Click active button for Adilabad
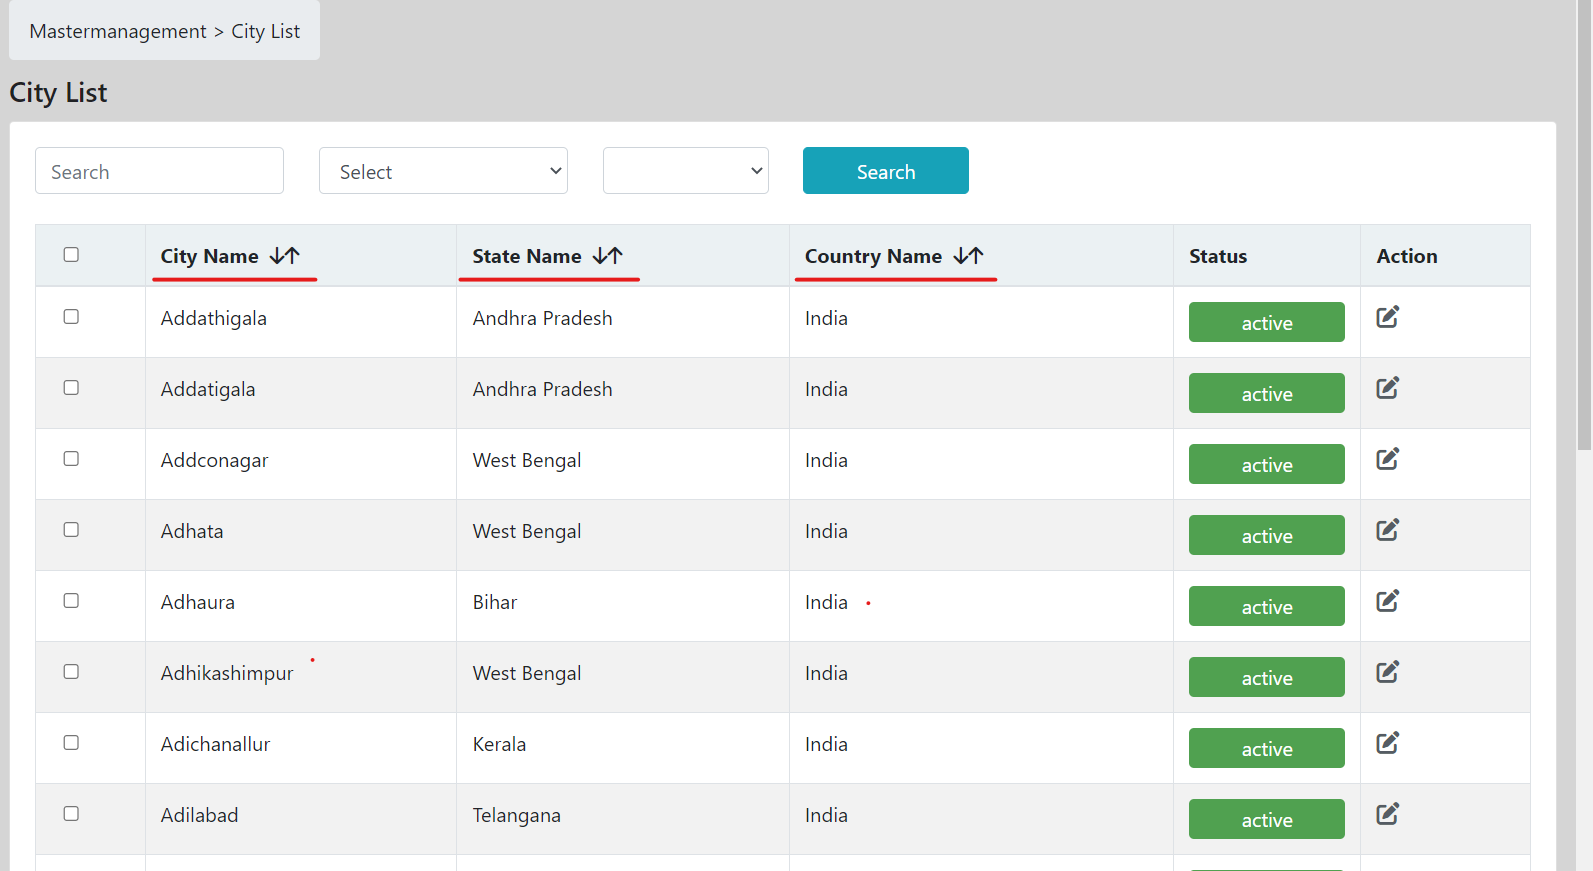This screenshot has height=871, width=1593. [1267, 819]
